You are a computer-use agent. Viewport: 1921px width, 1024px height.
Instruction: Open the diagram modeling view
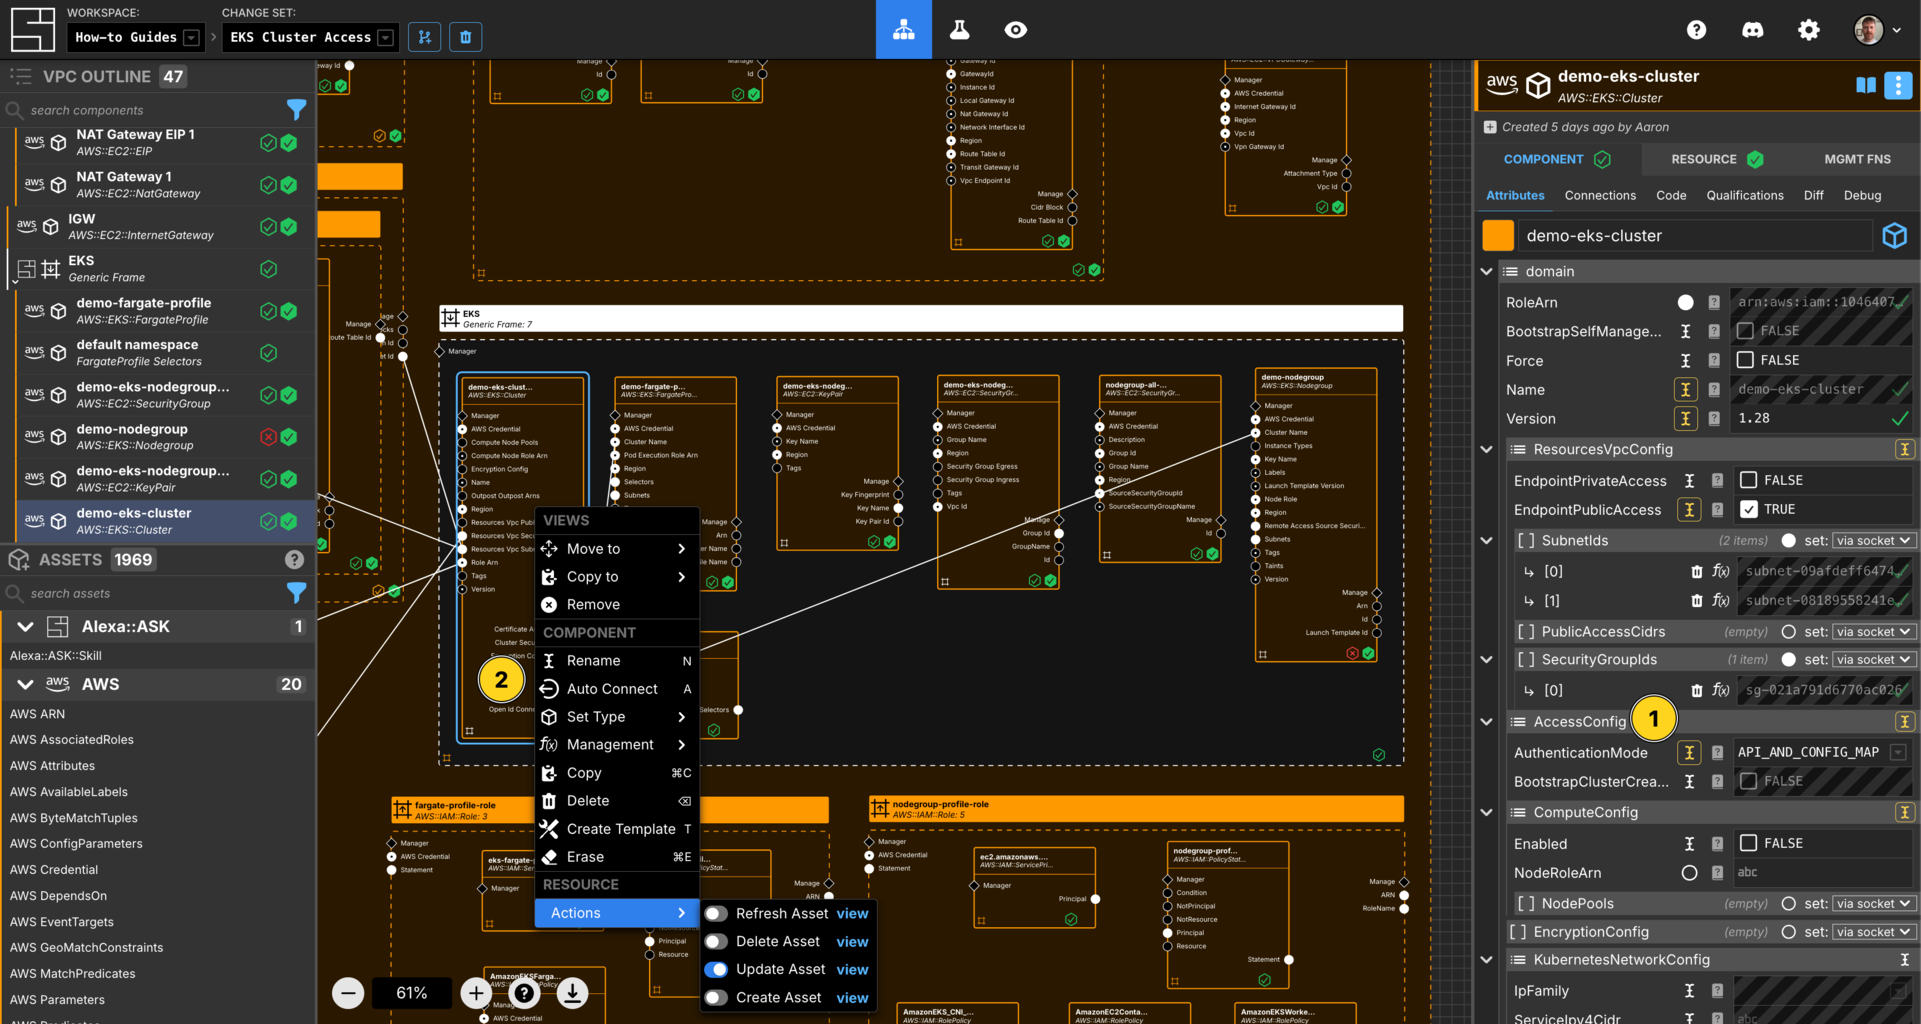pos(903,30)
